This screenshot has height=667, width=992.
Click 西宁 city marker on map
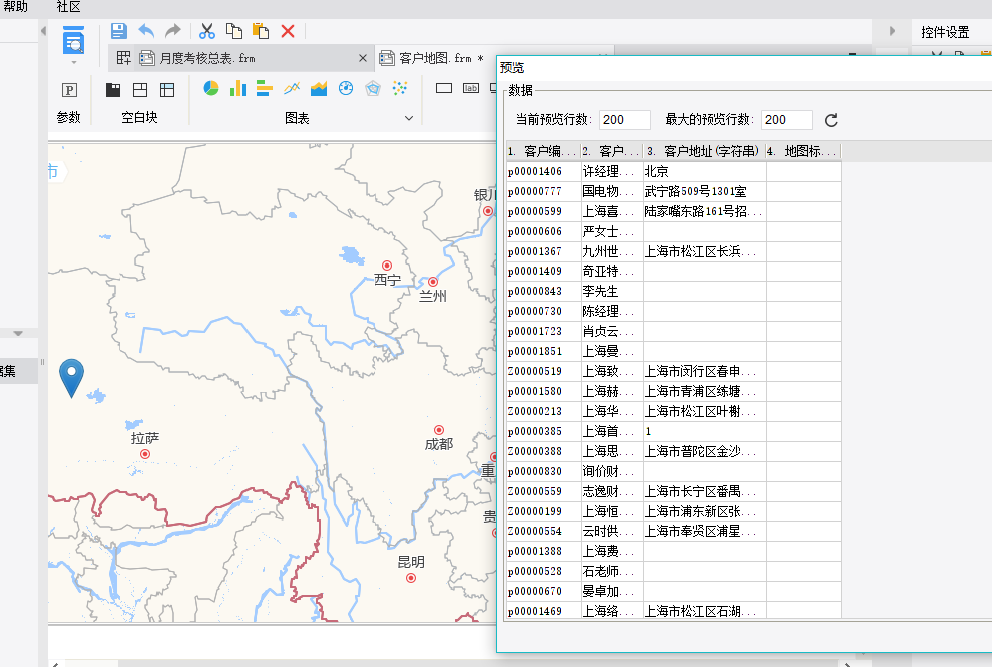(387, 265)
